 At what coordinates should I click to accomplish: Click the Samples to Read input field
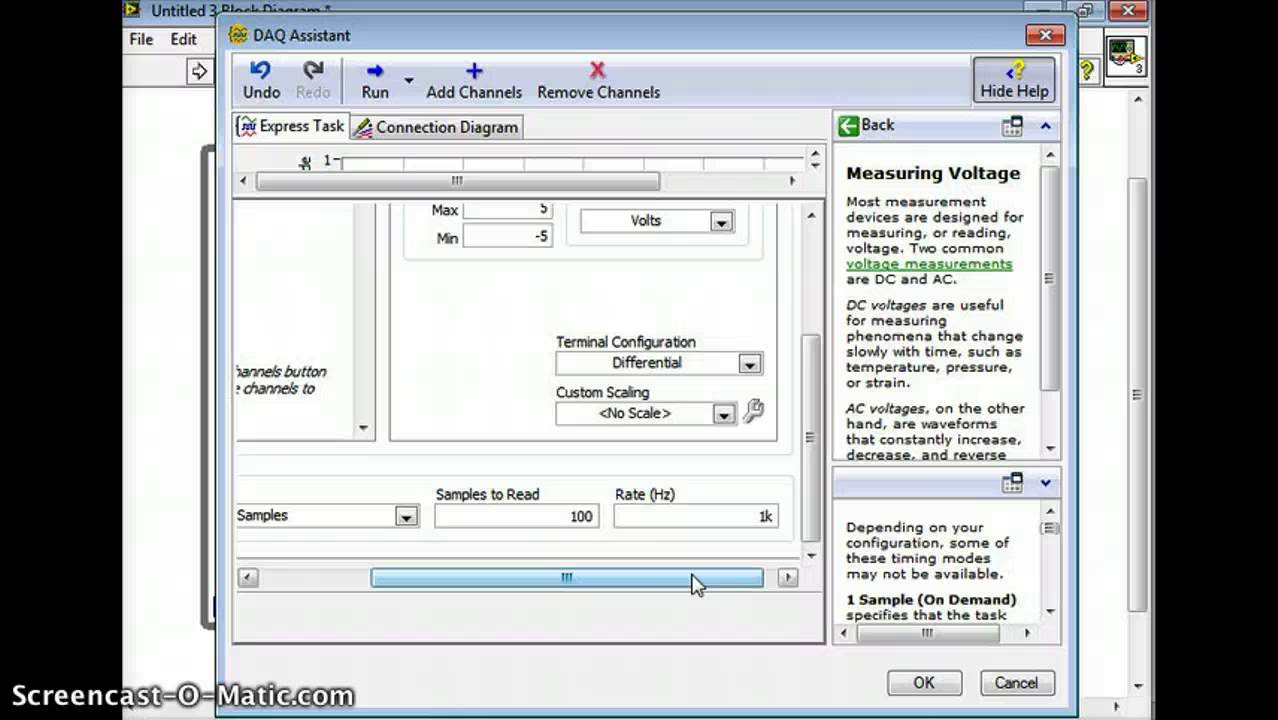516,516
